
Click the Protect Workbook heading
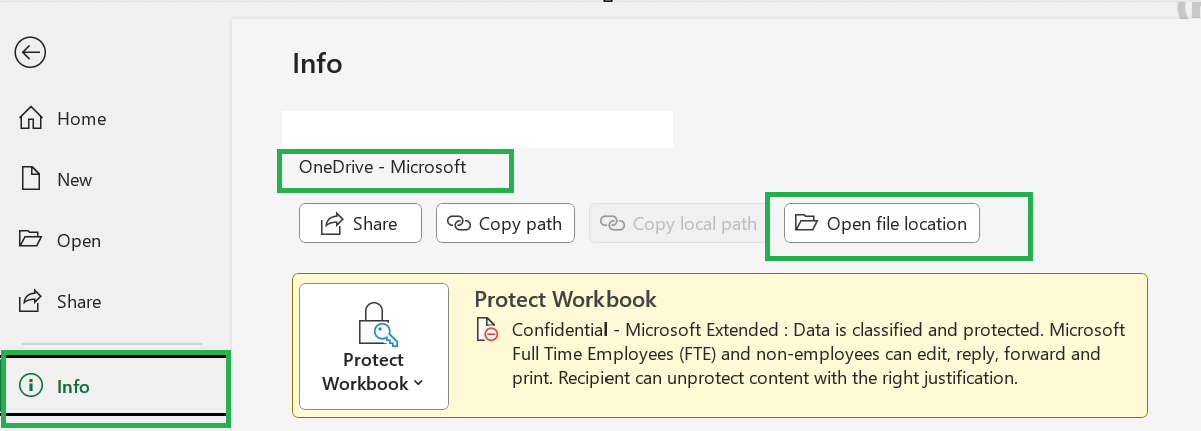(566, 299)
